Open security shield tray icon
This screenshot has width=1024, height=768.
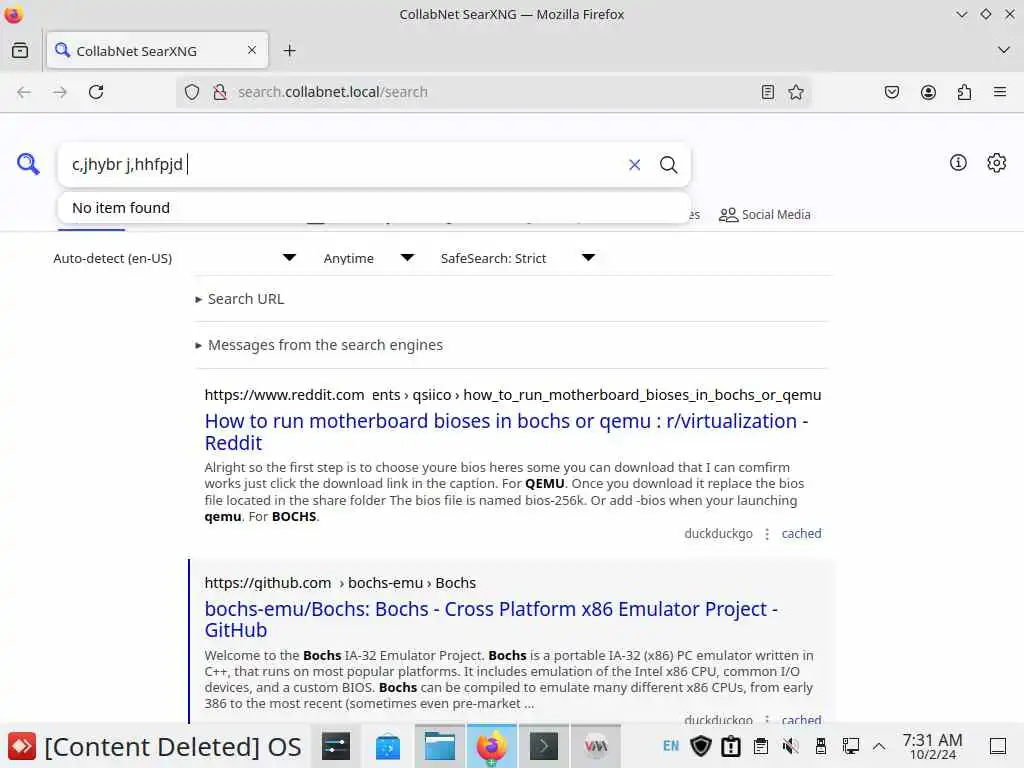point(701,746)
